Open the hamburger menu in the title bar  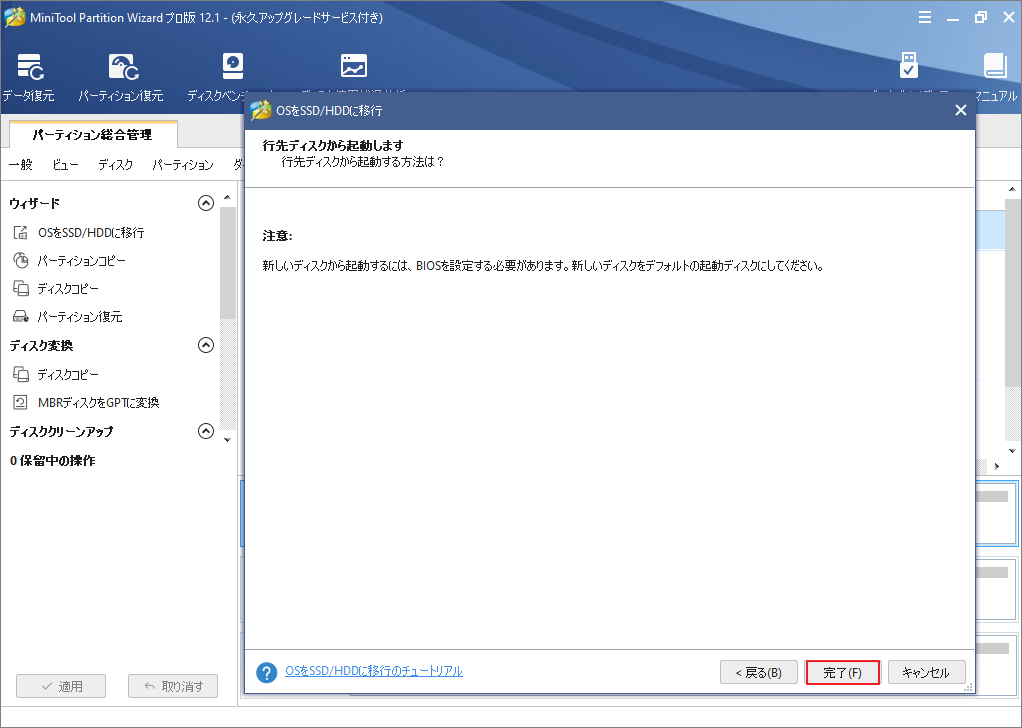coord(925,17)
